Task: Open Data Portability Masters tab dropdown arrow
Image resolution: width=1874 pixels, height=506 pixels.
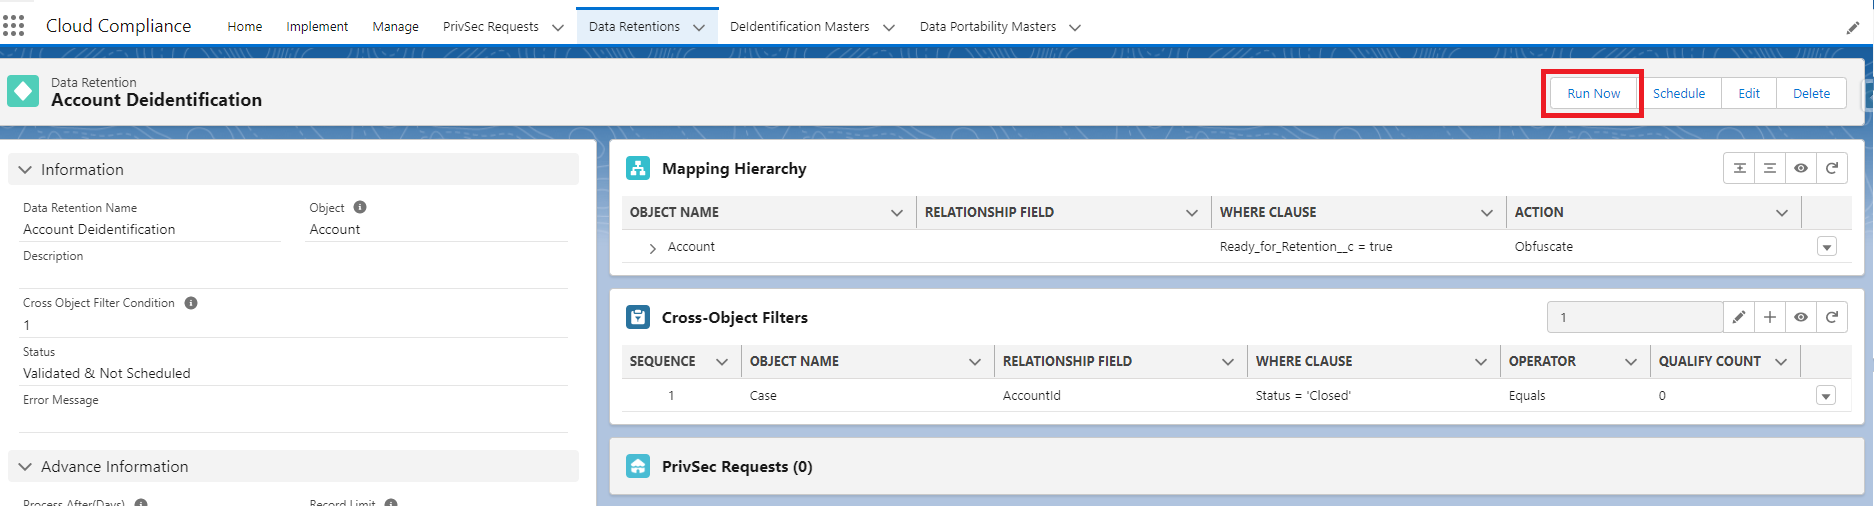Action: click(1075, 28)
